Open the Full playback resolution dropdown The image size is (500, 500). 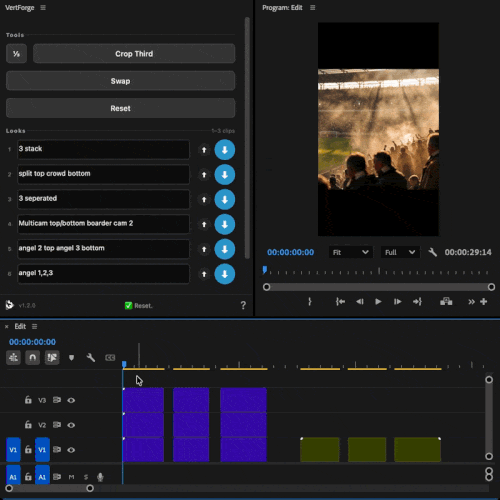[x=400, y=252]
